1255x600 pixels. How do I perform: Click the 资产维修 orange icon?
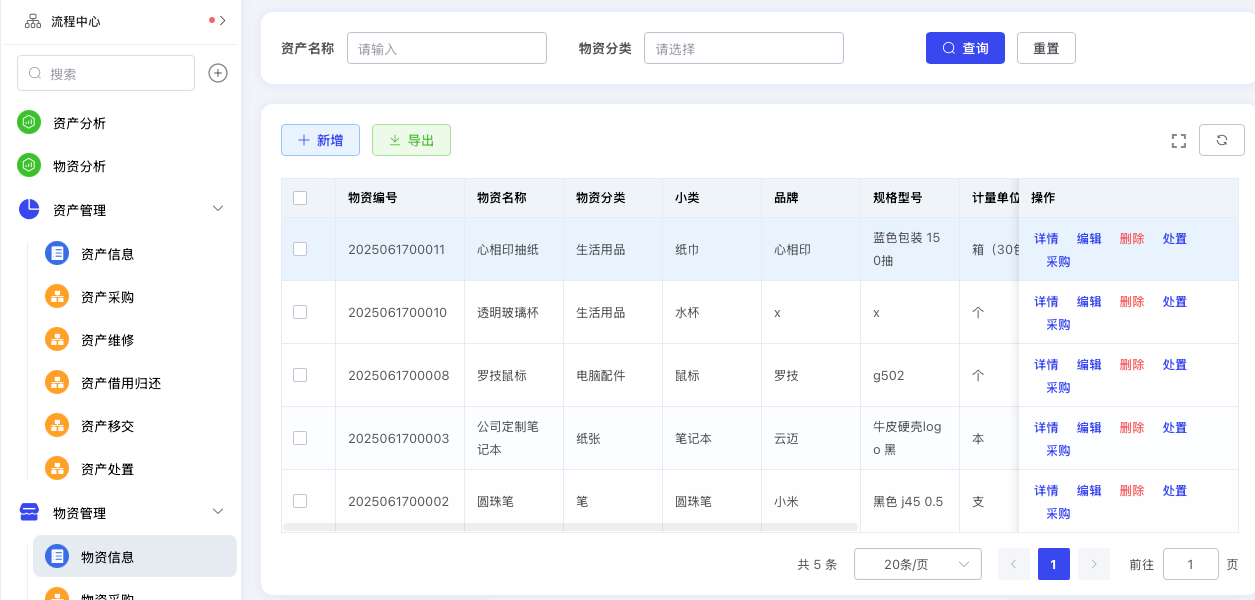pyautogui.click(x=57, y=340)
